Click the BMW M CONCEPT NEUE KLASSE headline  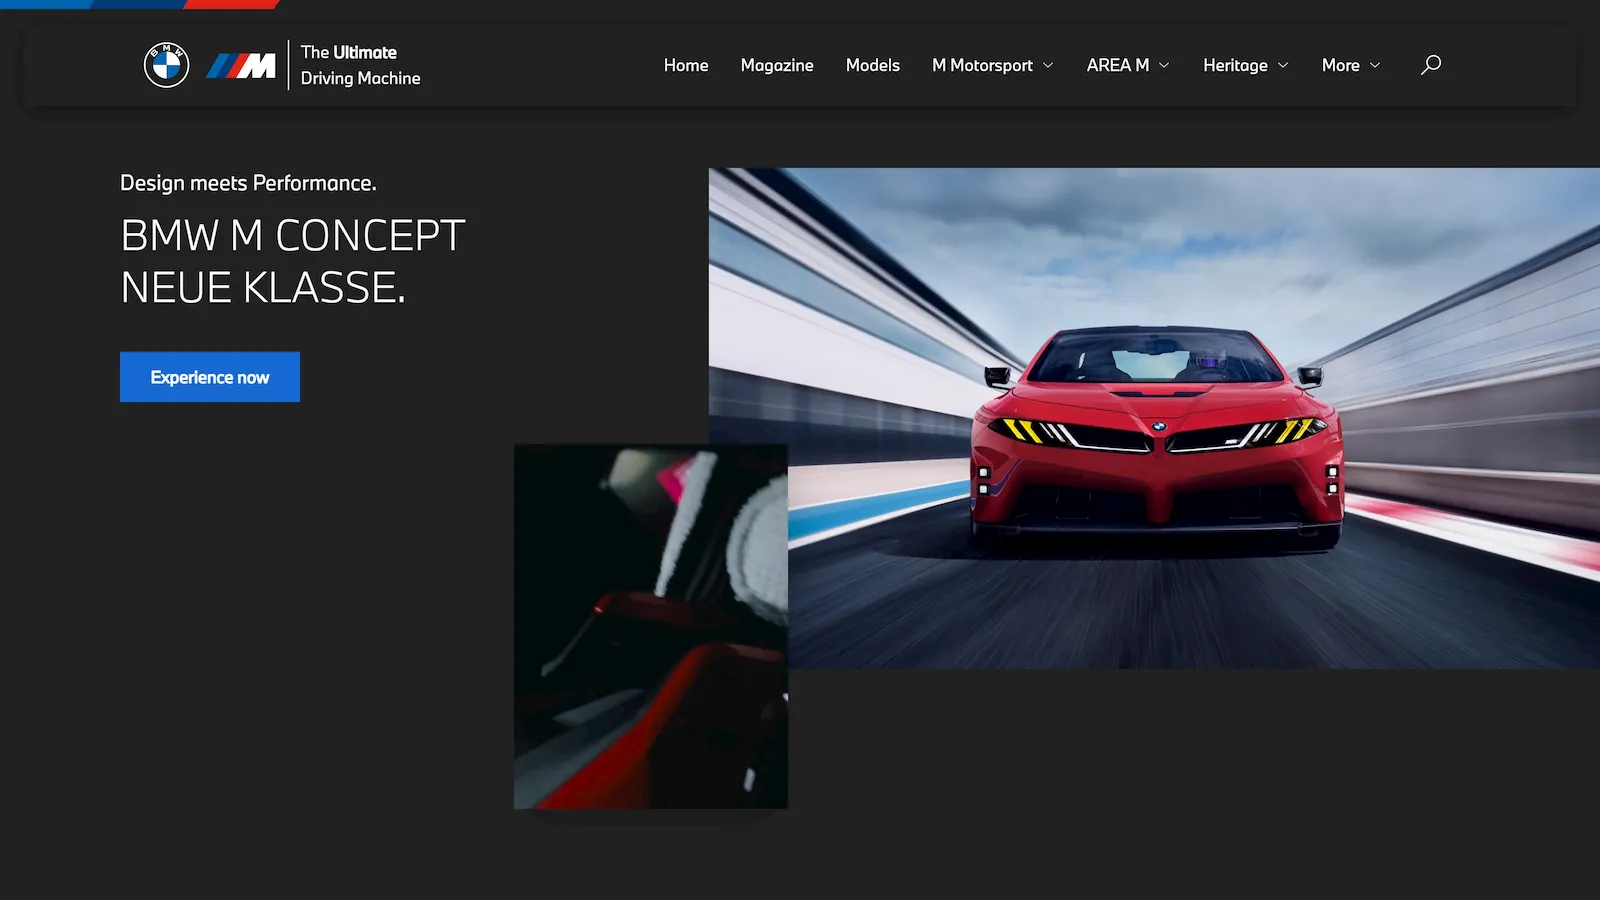(x=293, y=262)
